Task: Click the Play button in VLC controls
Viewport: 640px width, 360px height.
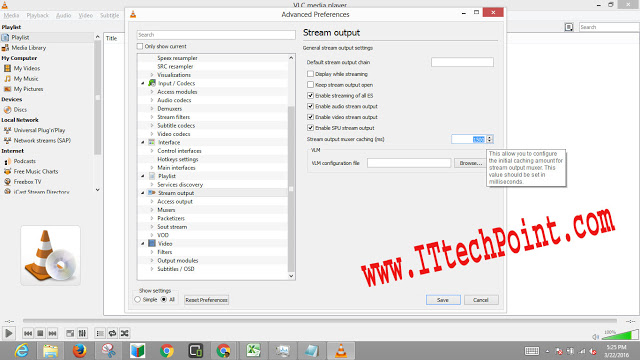Action: (8, 333)
